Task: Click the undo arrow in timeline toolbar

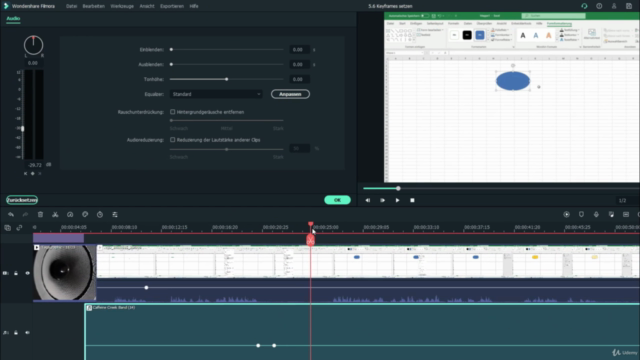Action: tap(11, 214)
